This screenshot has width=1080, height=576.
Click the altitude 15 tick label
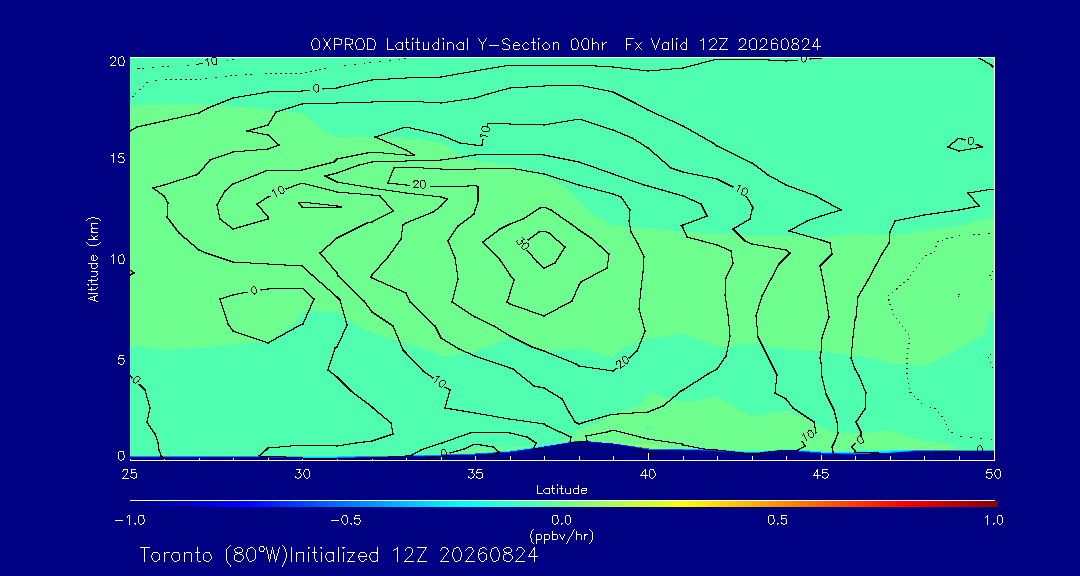(x=116, y=158)
